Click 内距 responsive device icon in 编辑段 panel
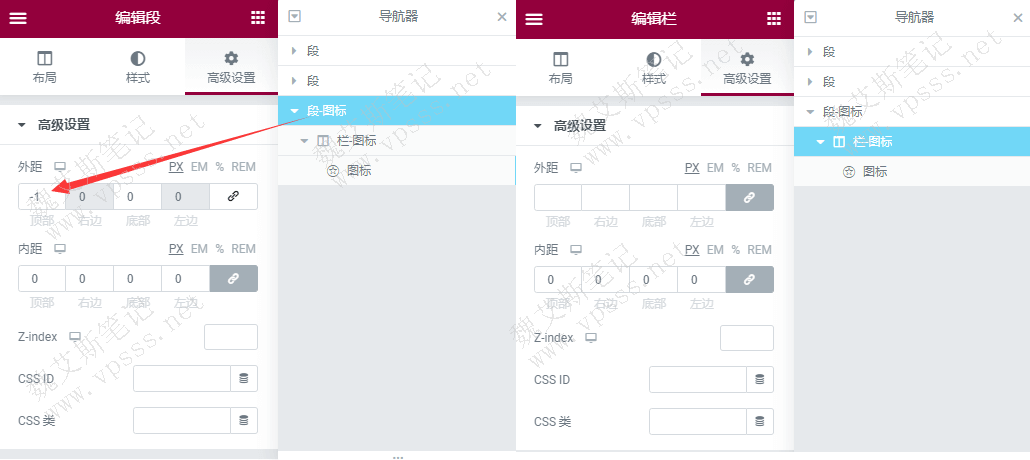The height and width of the screenshot is (460, 1030). 60,249
